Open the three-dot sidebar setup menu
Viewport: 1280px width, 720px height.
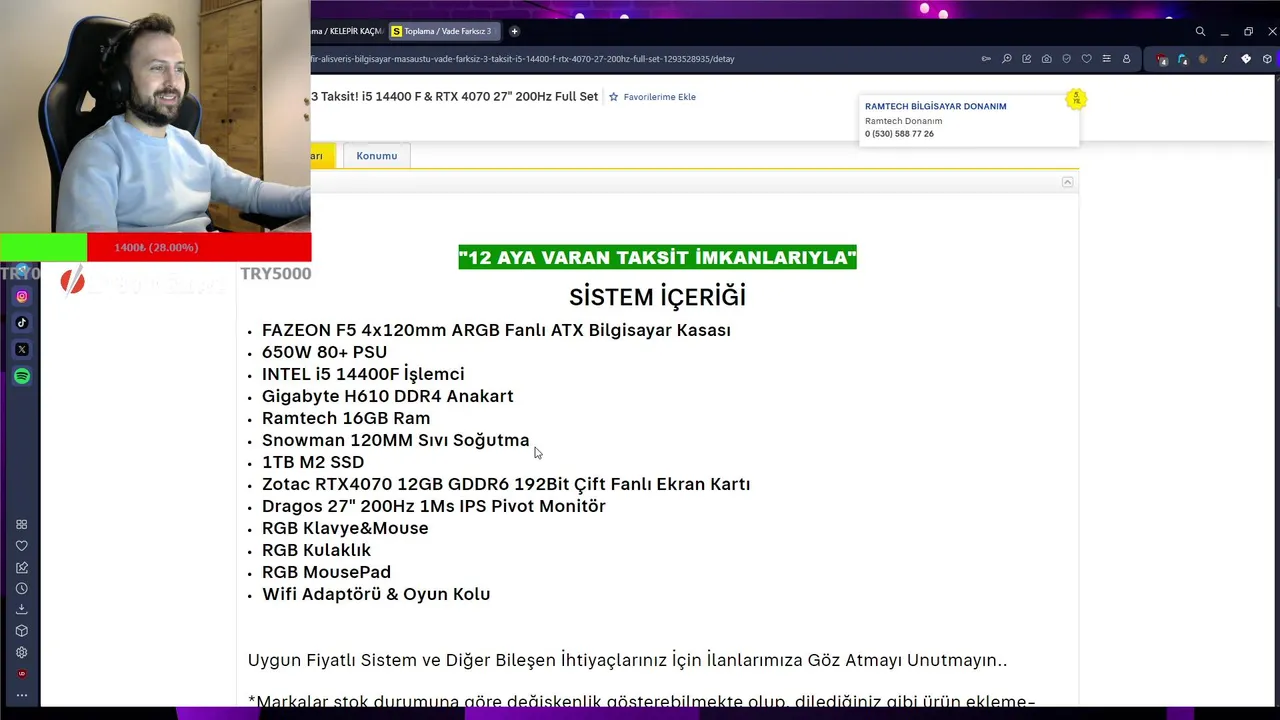click(21, 695)
